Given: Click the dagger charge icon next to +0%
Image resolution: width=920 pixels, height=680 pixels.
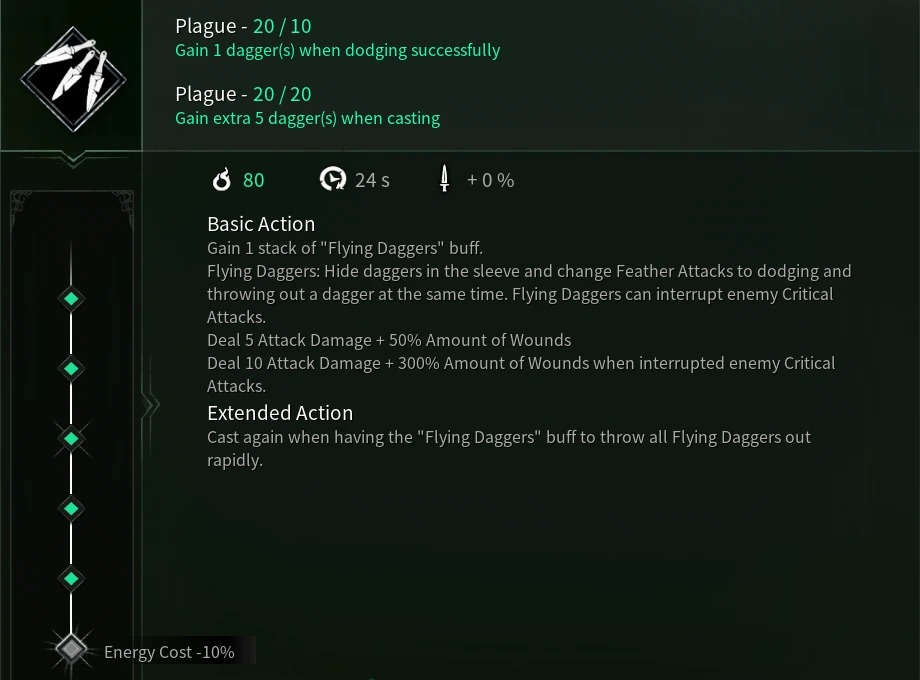Looking at the screenshot, I should click(x=444, y=179).
